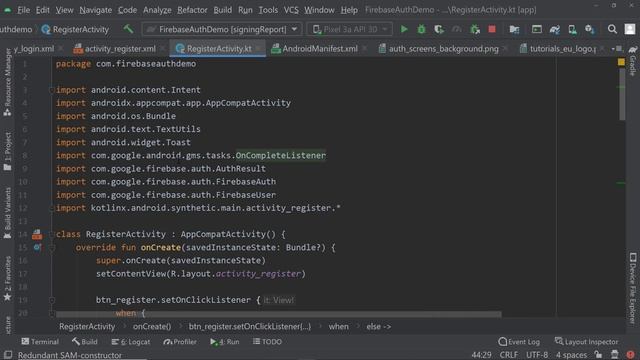
Task: Open the Tools menu
Action: click(268, 10)
